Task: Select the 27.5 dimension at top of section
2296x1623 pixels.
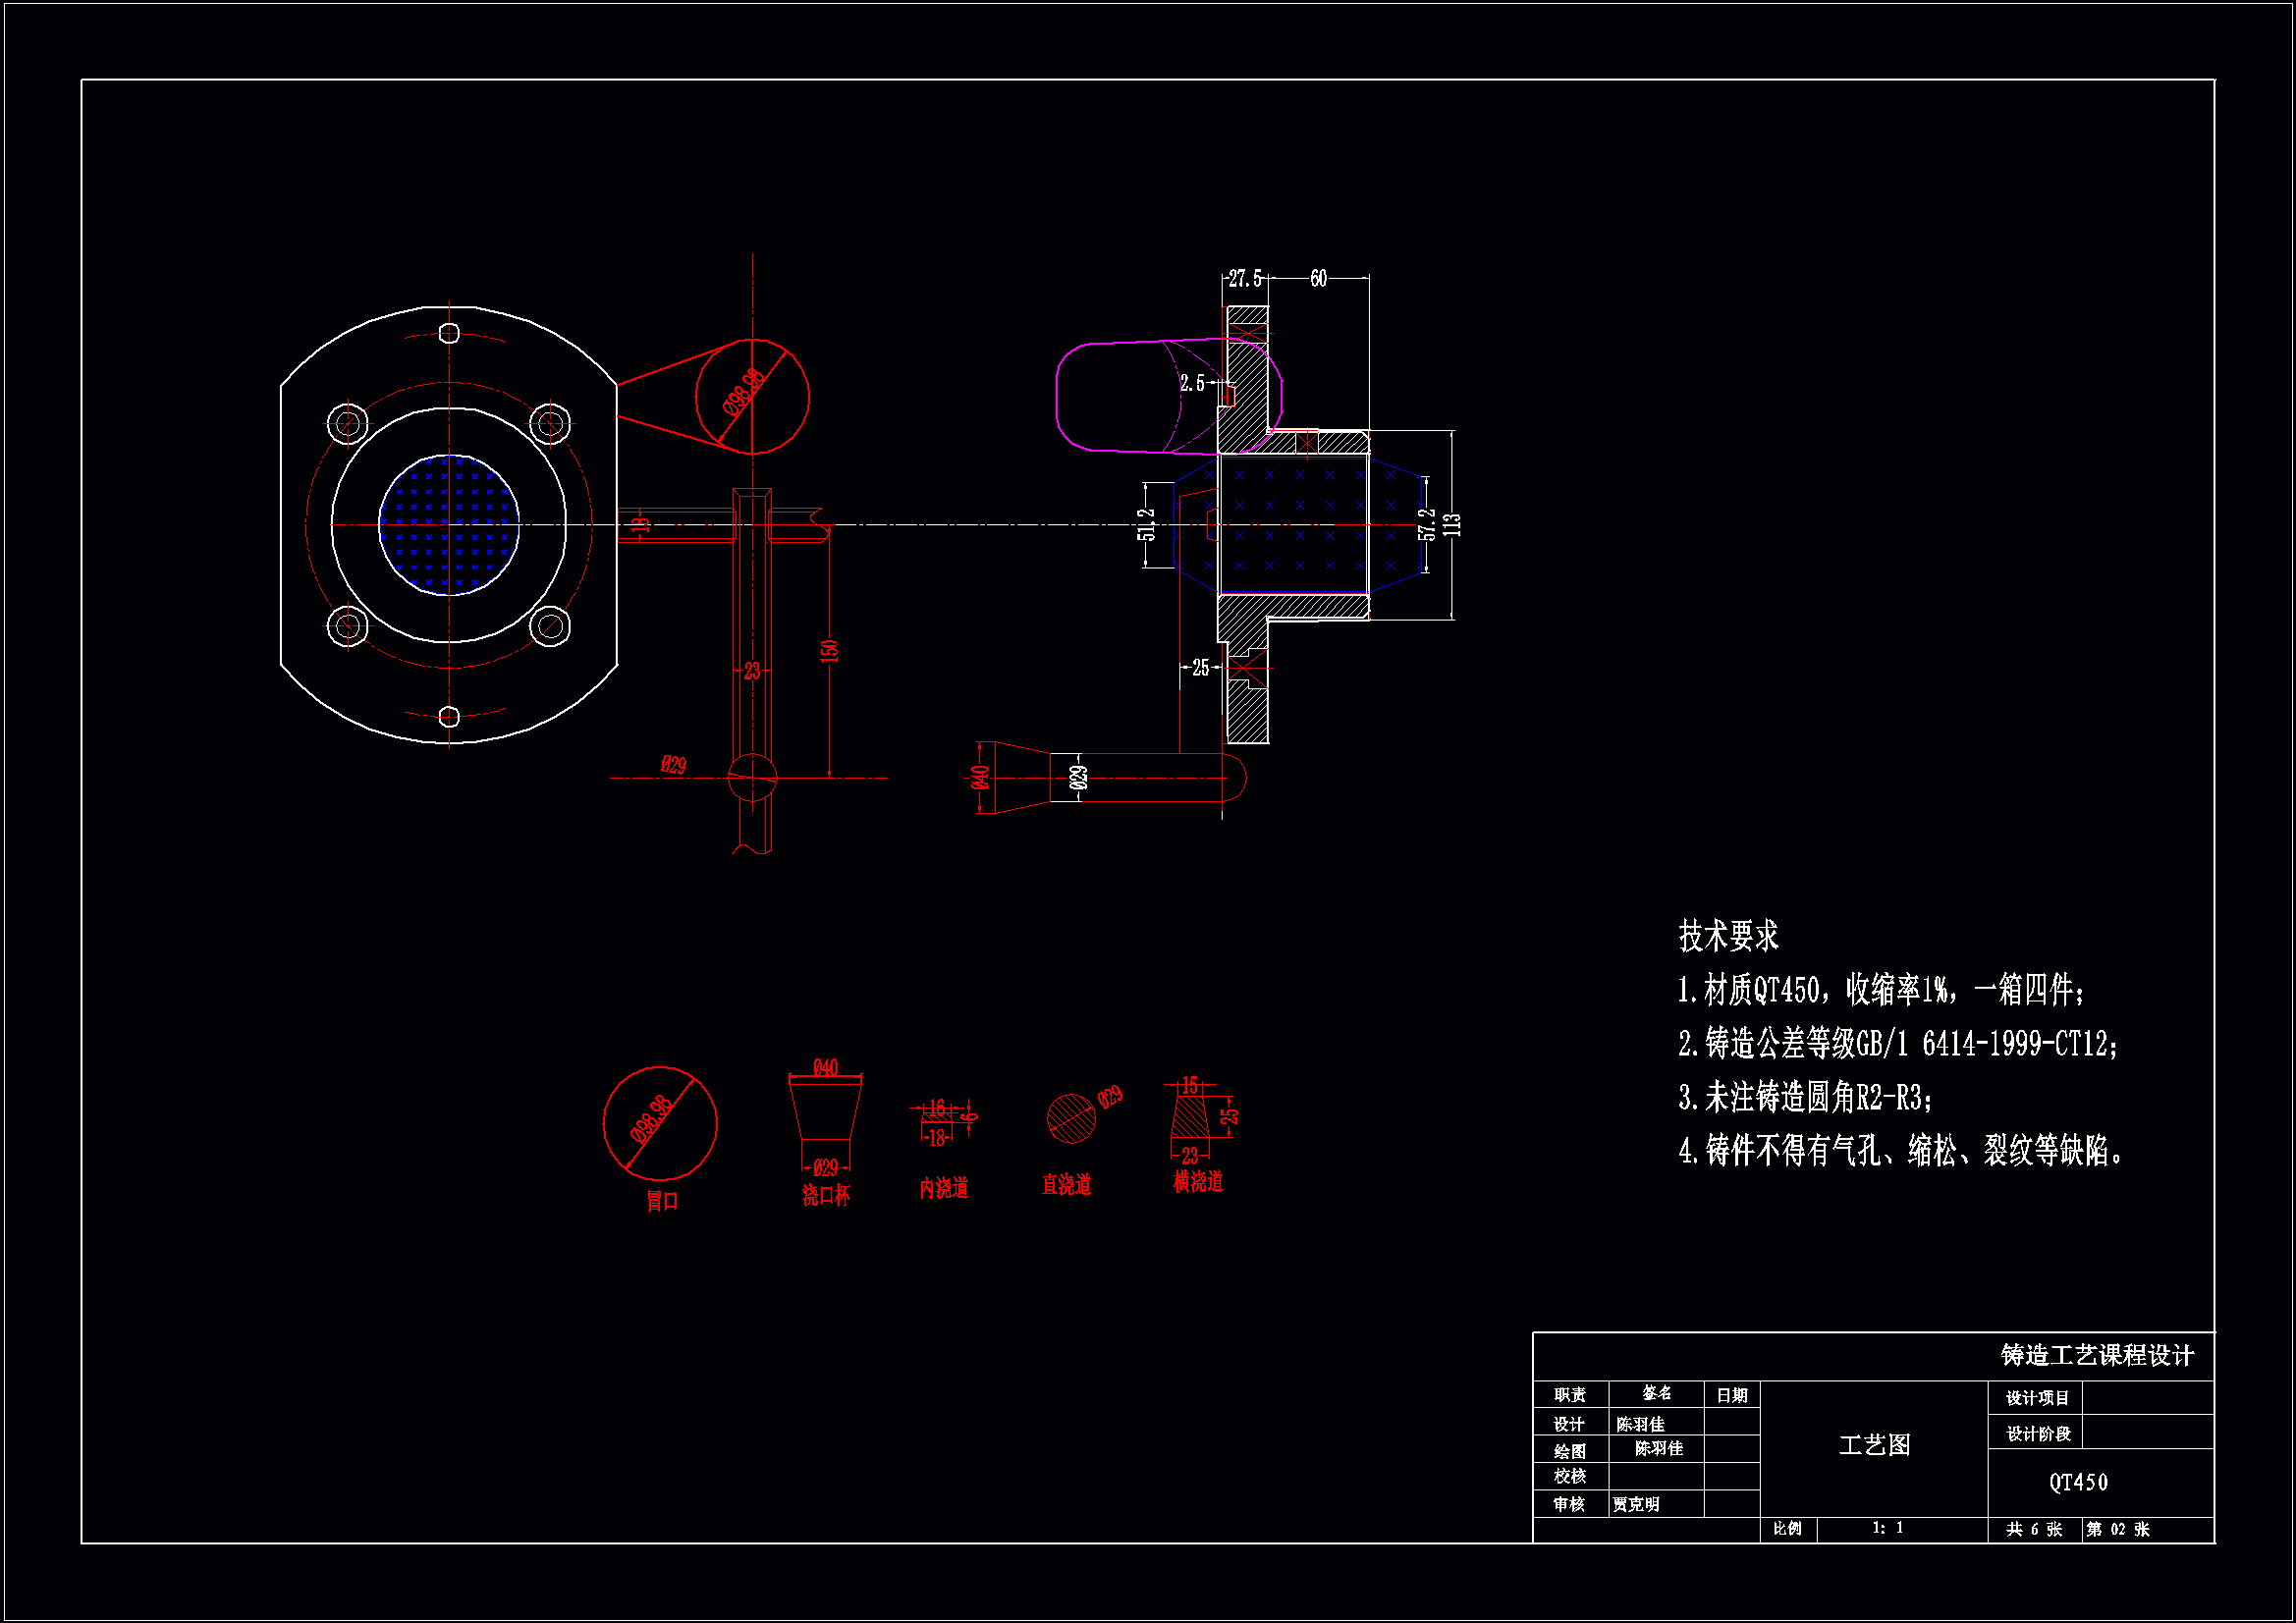Action: click(1245, 278)
